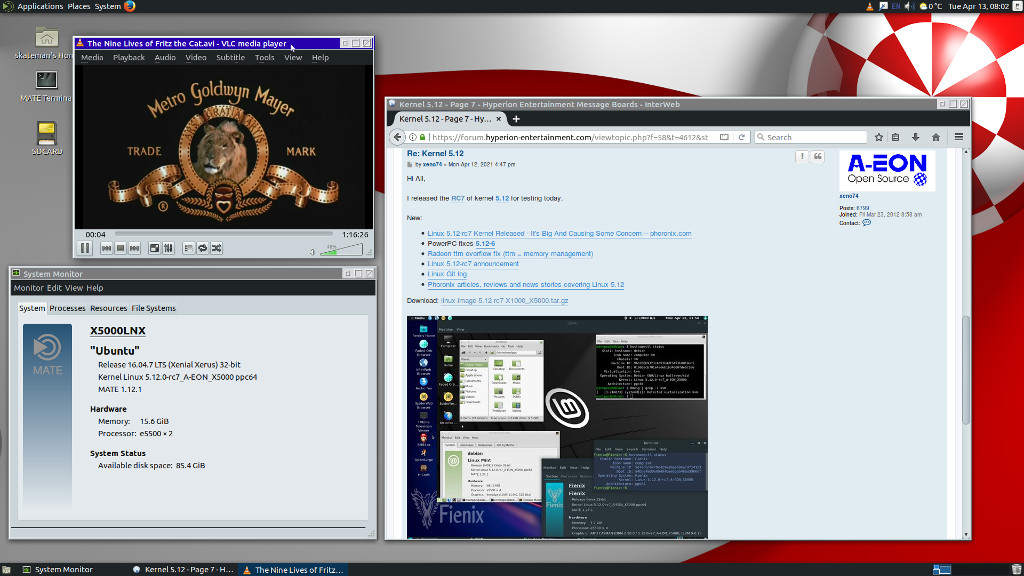Open VLC View menu
Image resolution: width=1024 pixels, height=576 pixels.
point(293,57)
